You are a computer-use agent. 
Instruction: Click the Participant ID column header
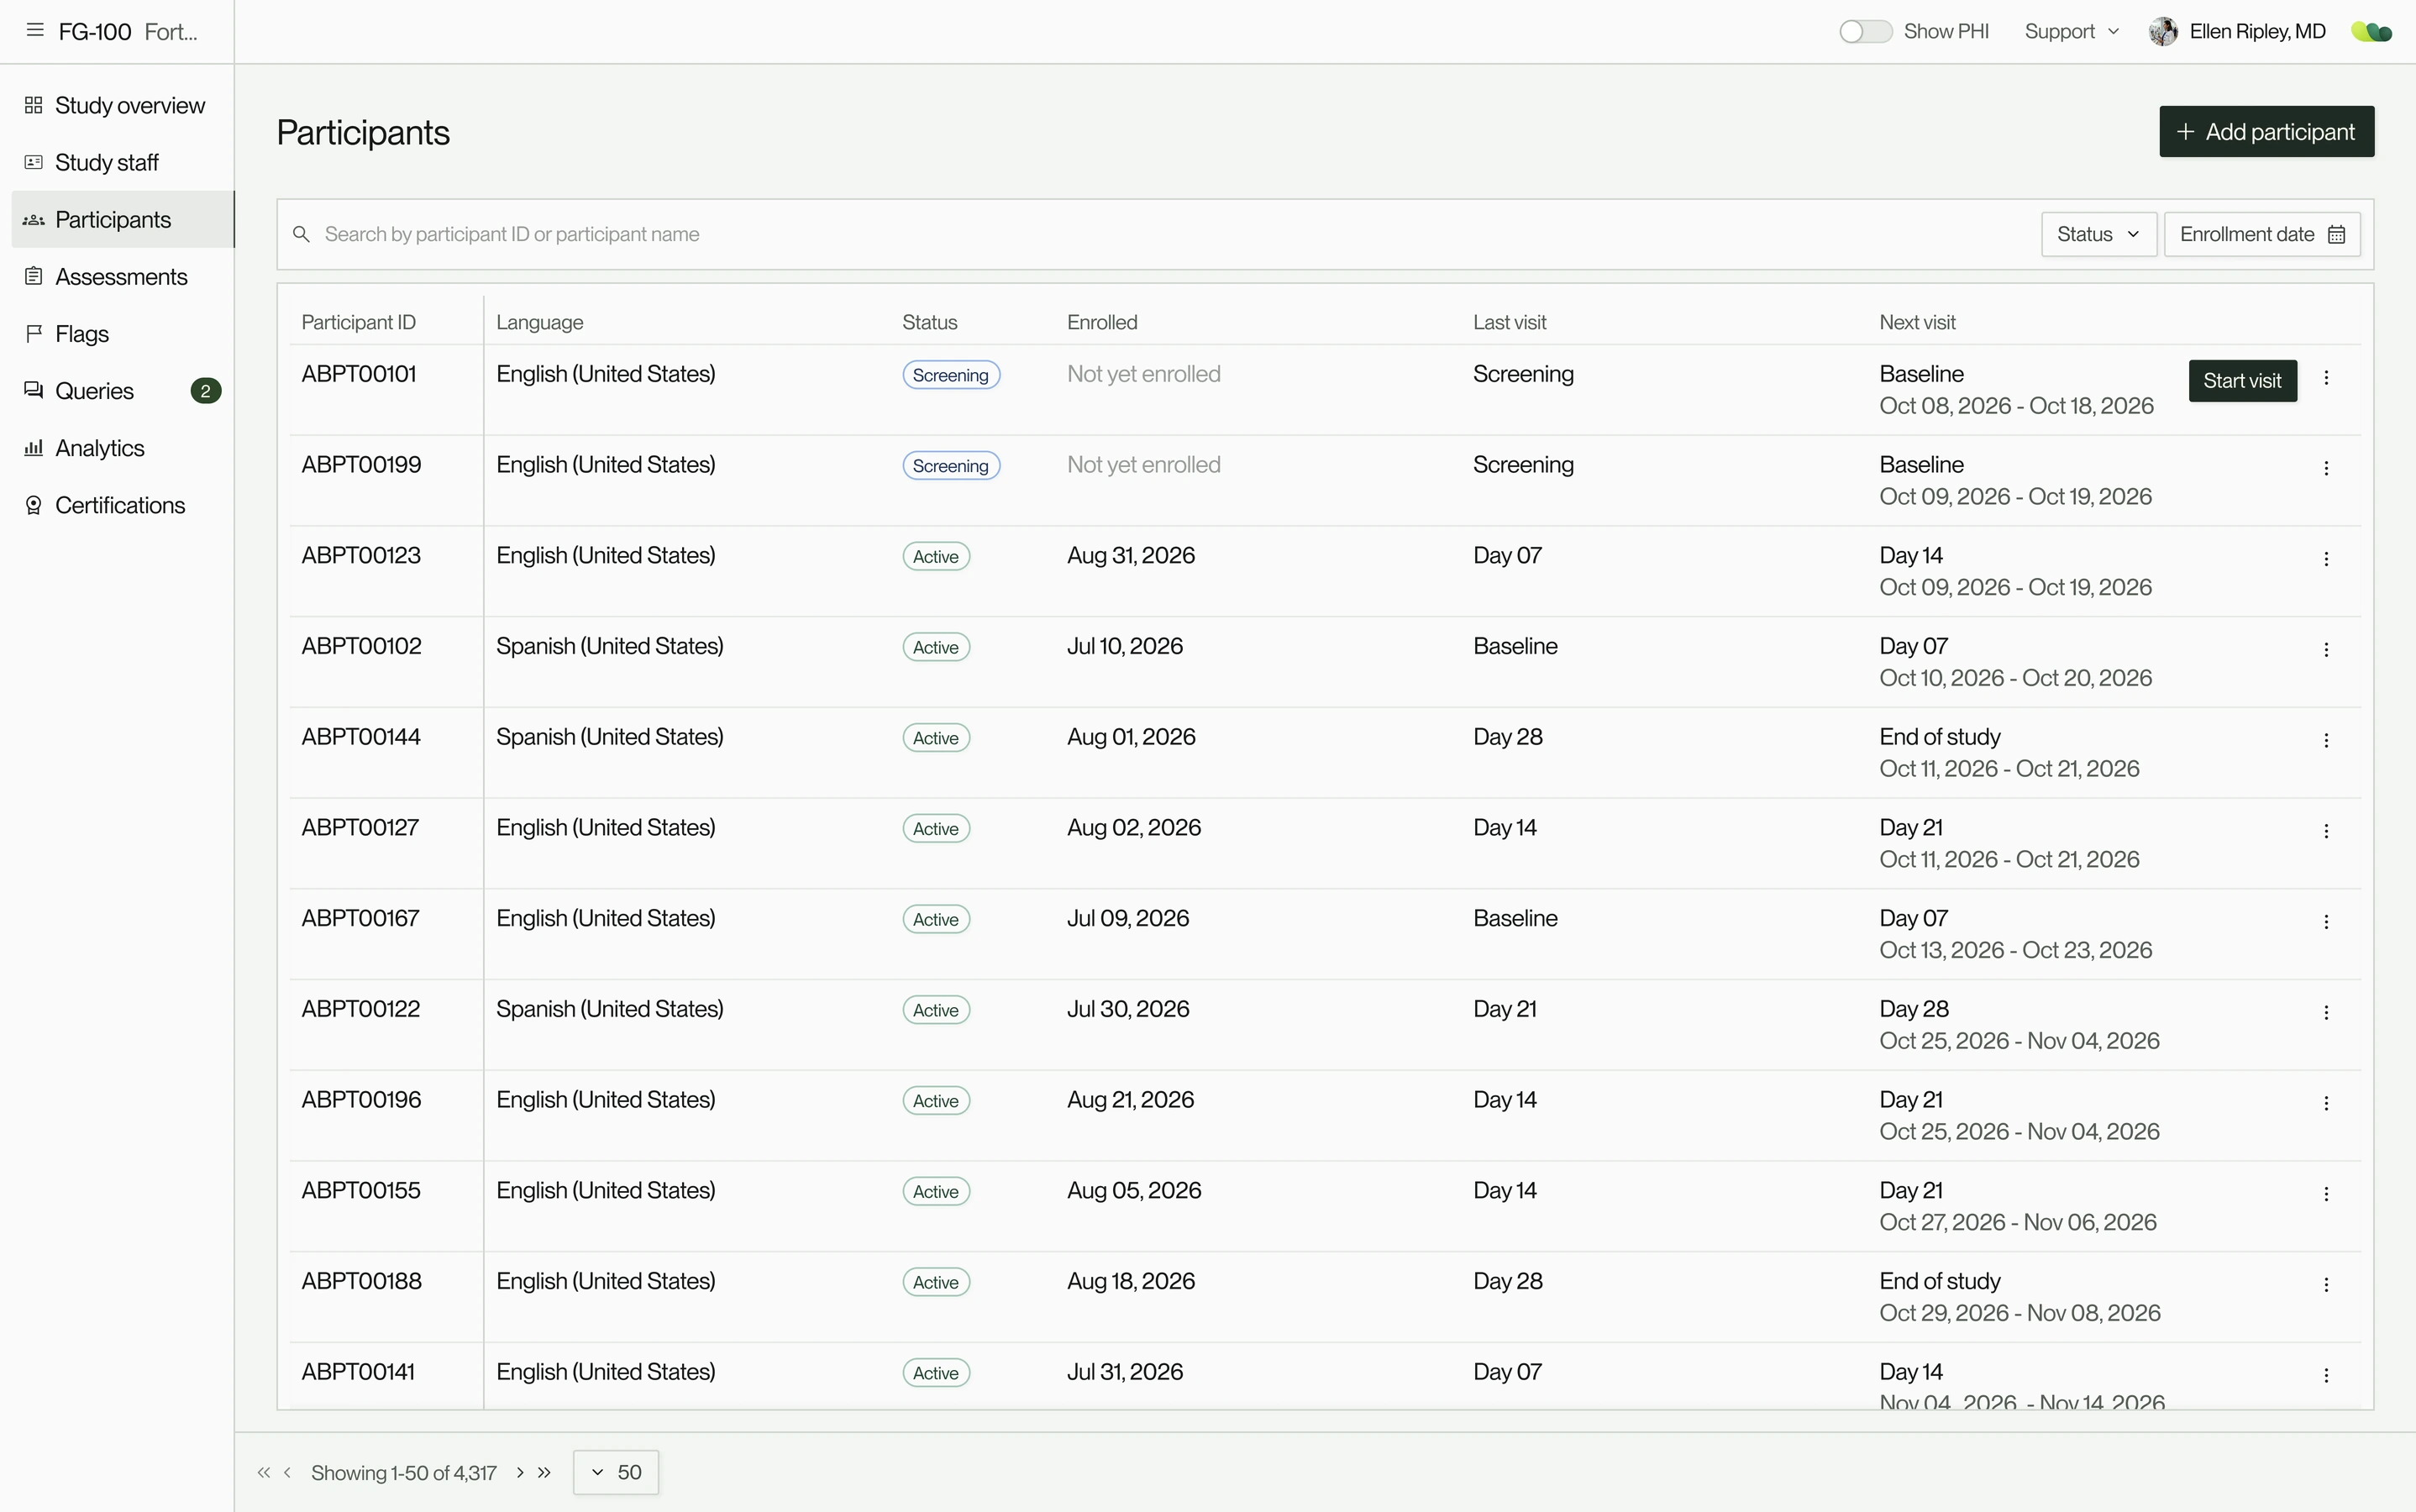pos(358,322)
